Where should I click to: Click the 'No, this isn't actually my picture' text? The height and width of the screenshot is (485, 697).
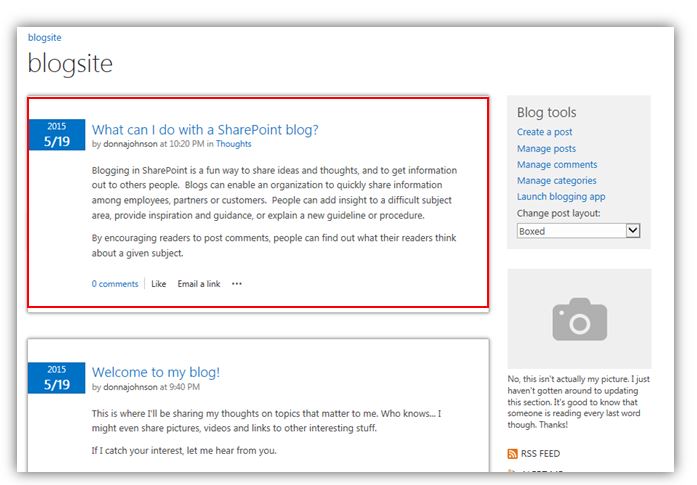click(x=578, y=402)
